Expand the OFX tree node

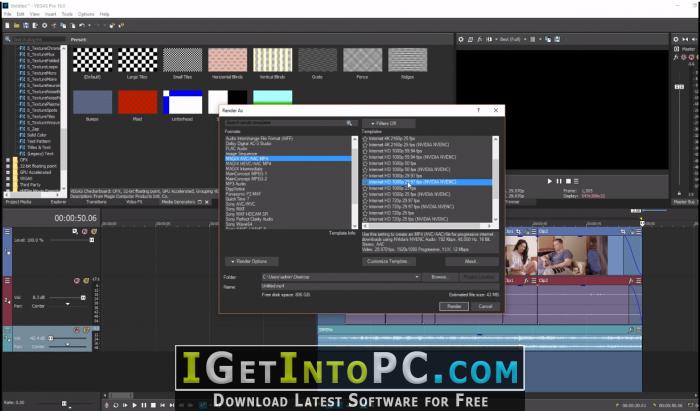8,160
